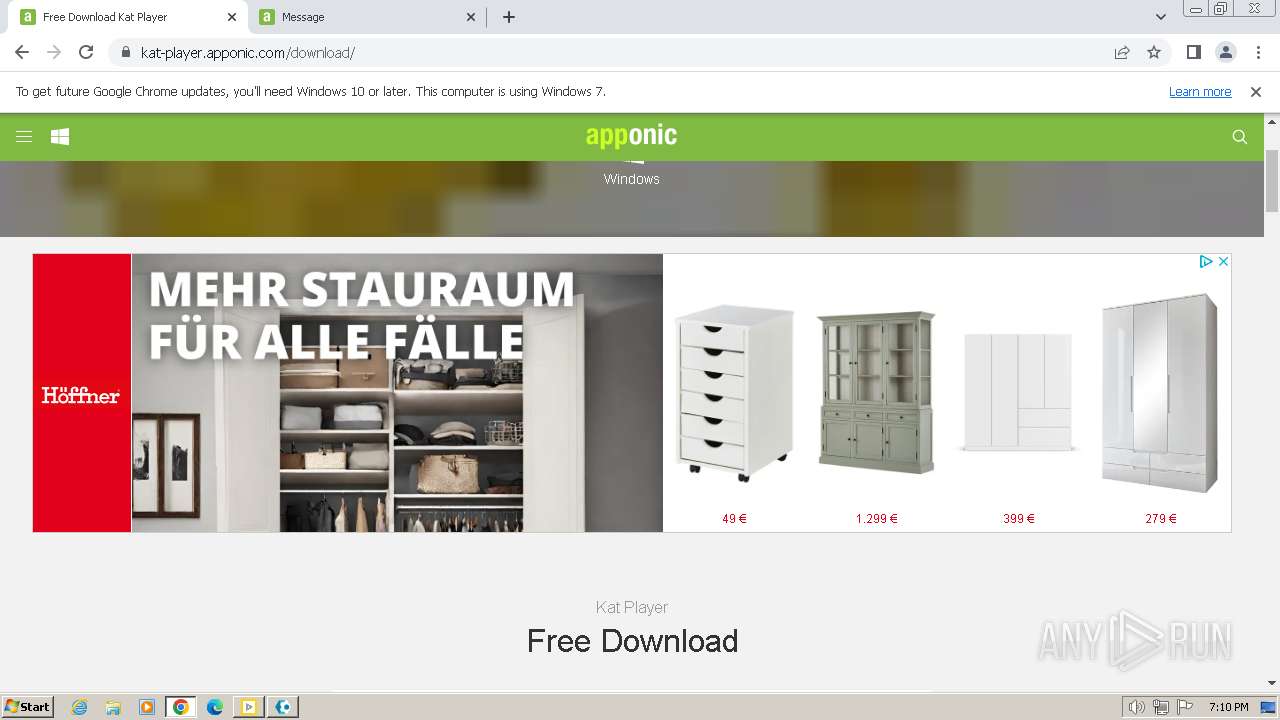Screen dimensions: 1280x720
Task: Click the scrollbar down arrow
Action: coord(1272,683)
